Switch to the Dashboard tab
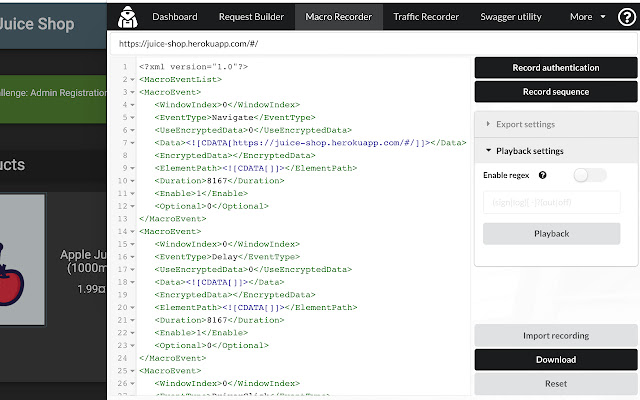This screenshot has height=400, width=640. tap(173, 17)
